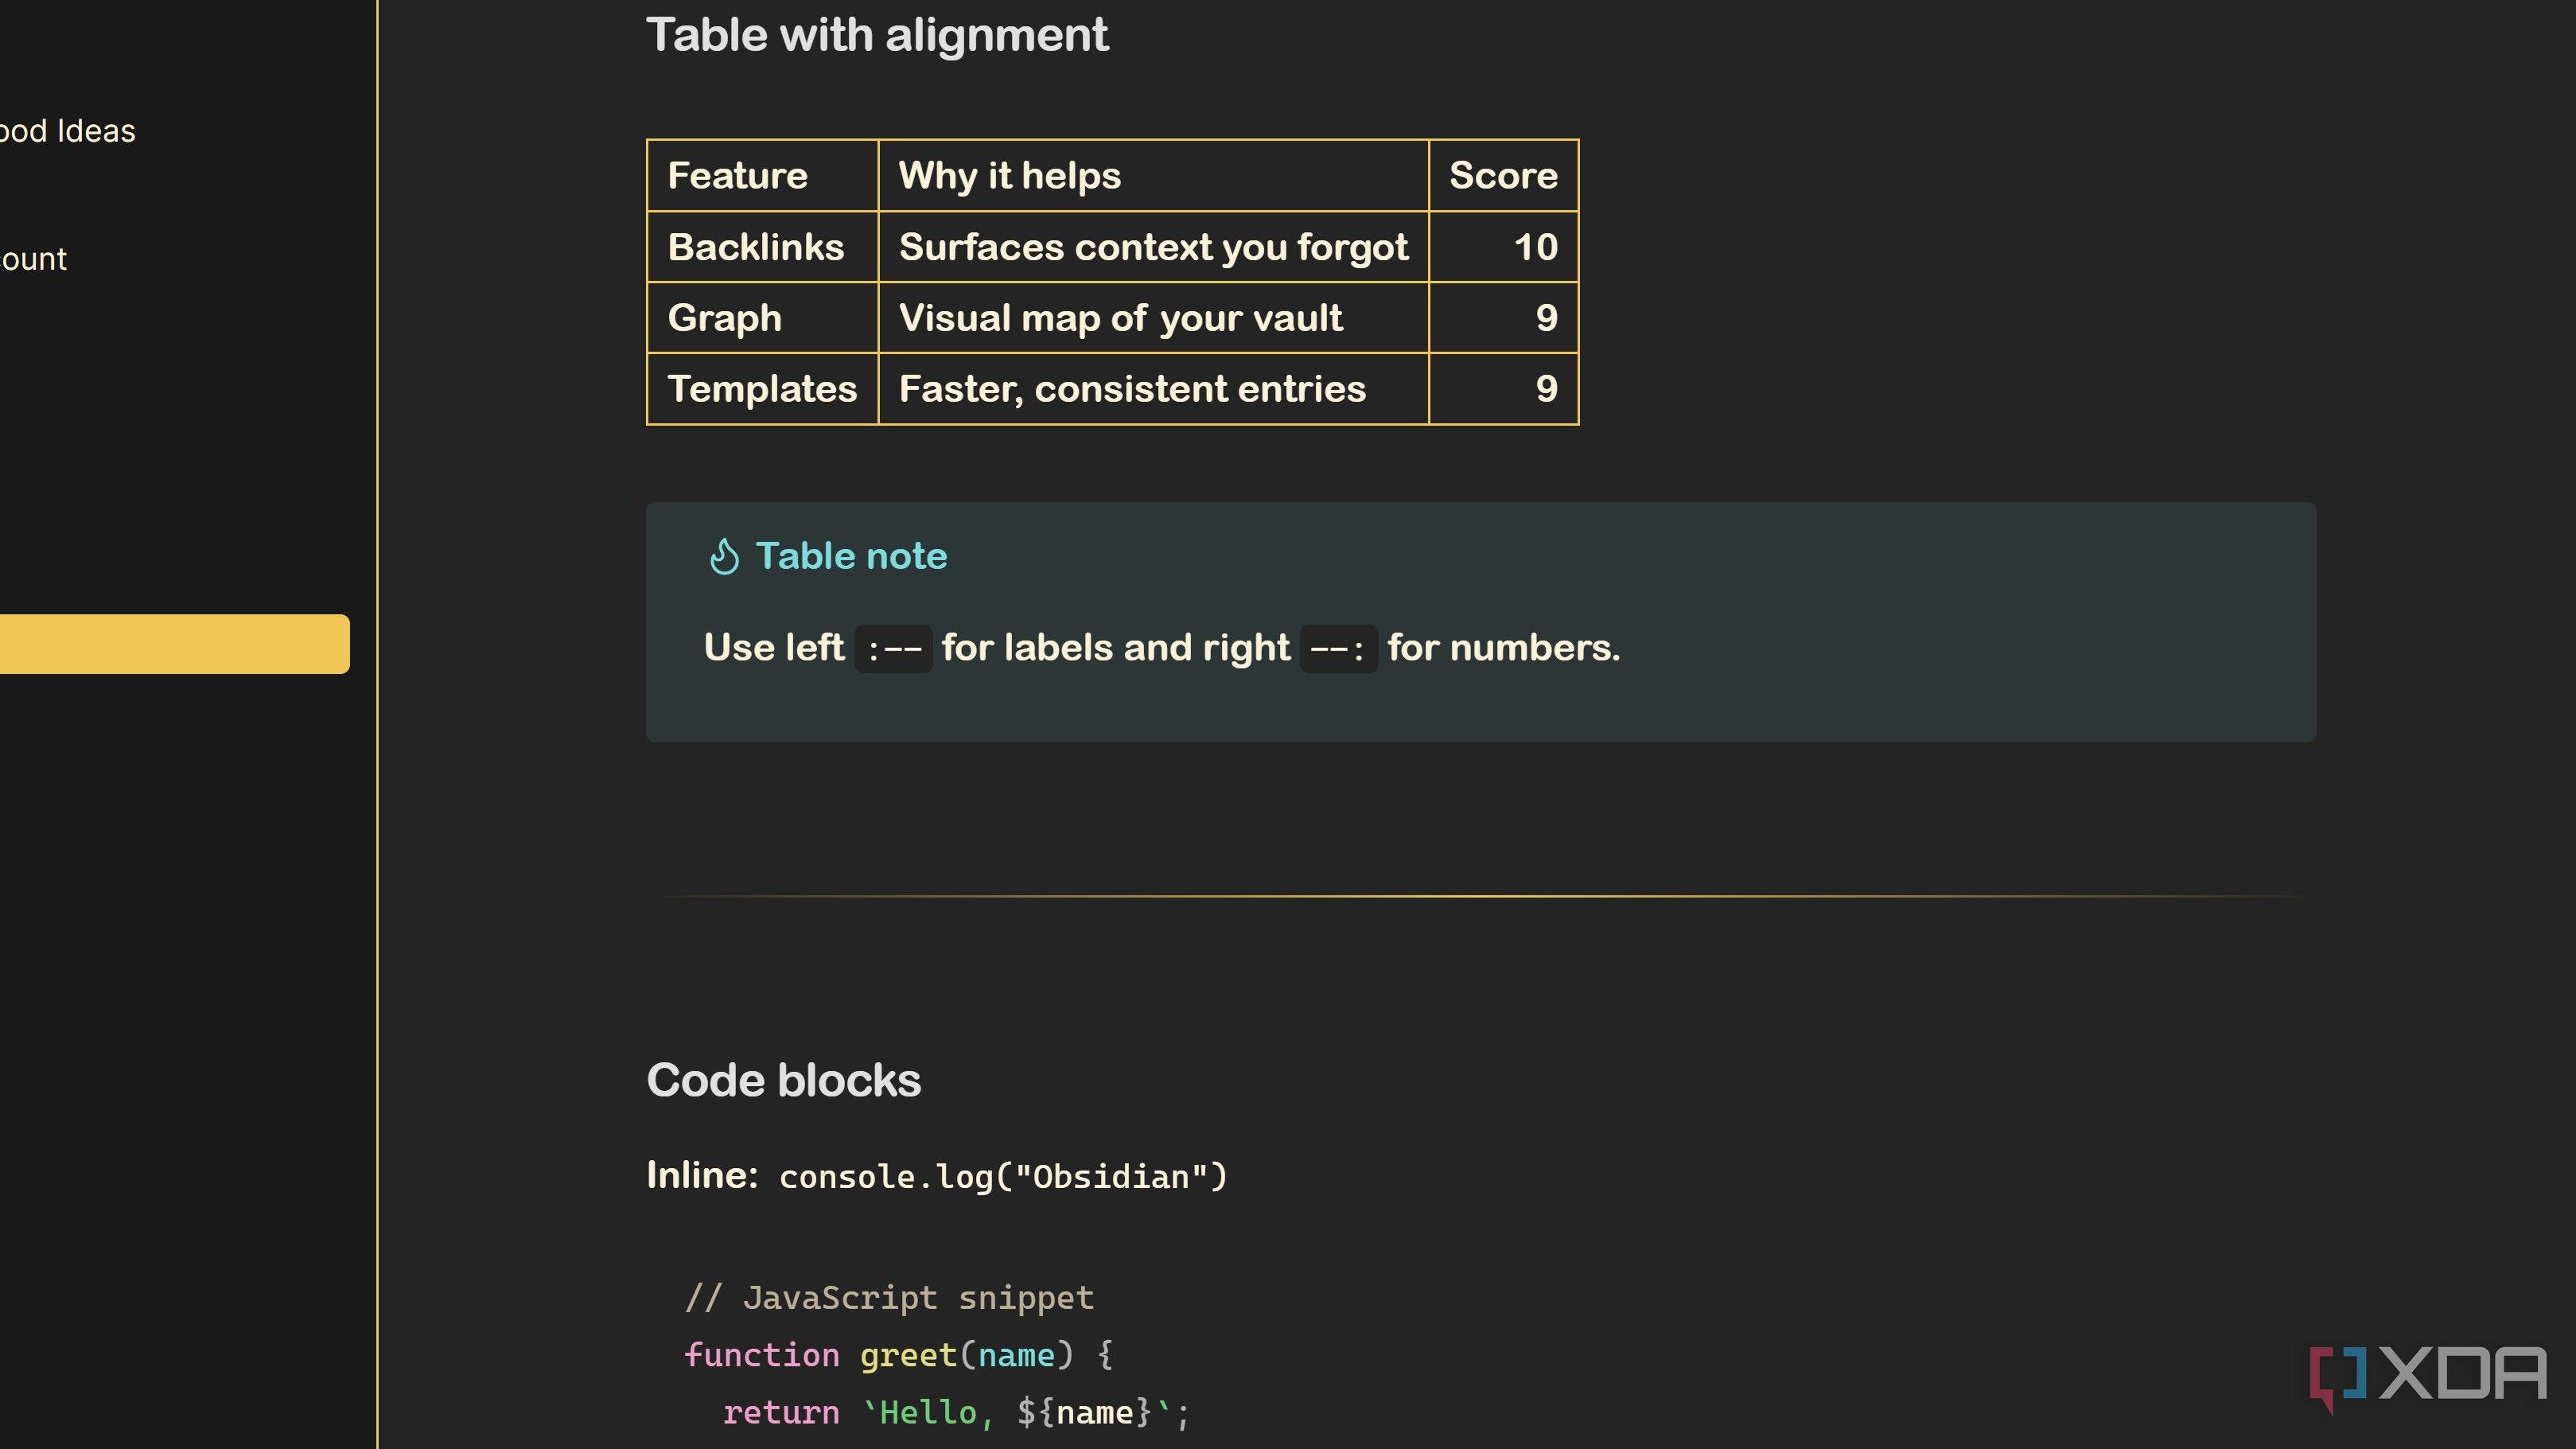Open the sidebar item ending in 'ount'
The image size is (2576, 1449).
(33, 259)
